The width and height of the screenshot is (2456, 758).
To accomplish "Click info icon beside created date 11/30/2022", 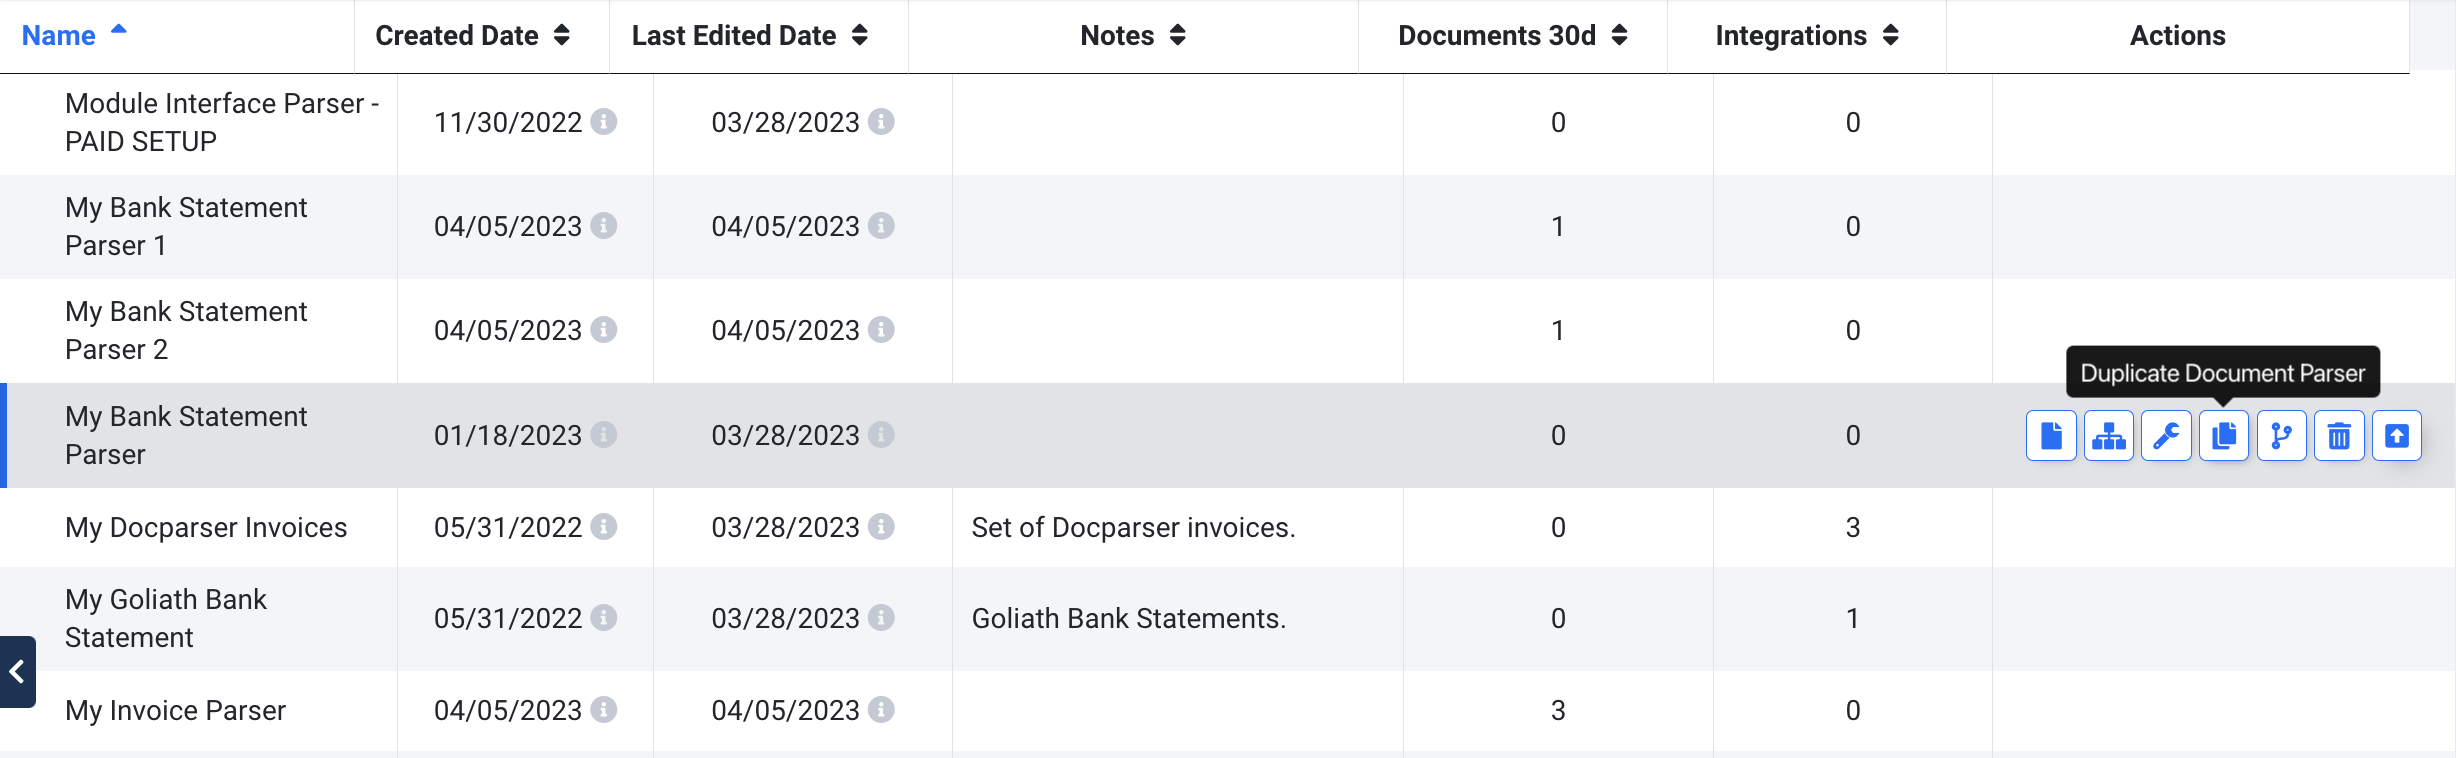I will 603,122.
